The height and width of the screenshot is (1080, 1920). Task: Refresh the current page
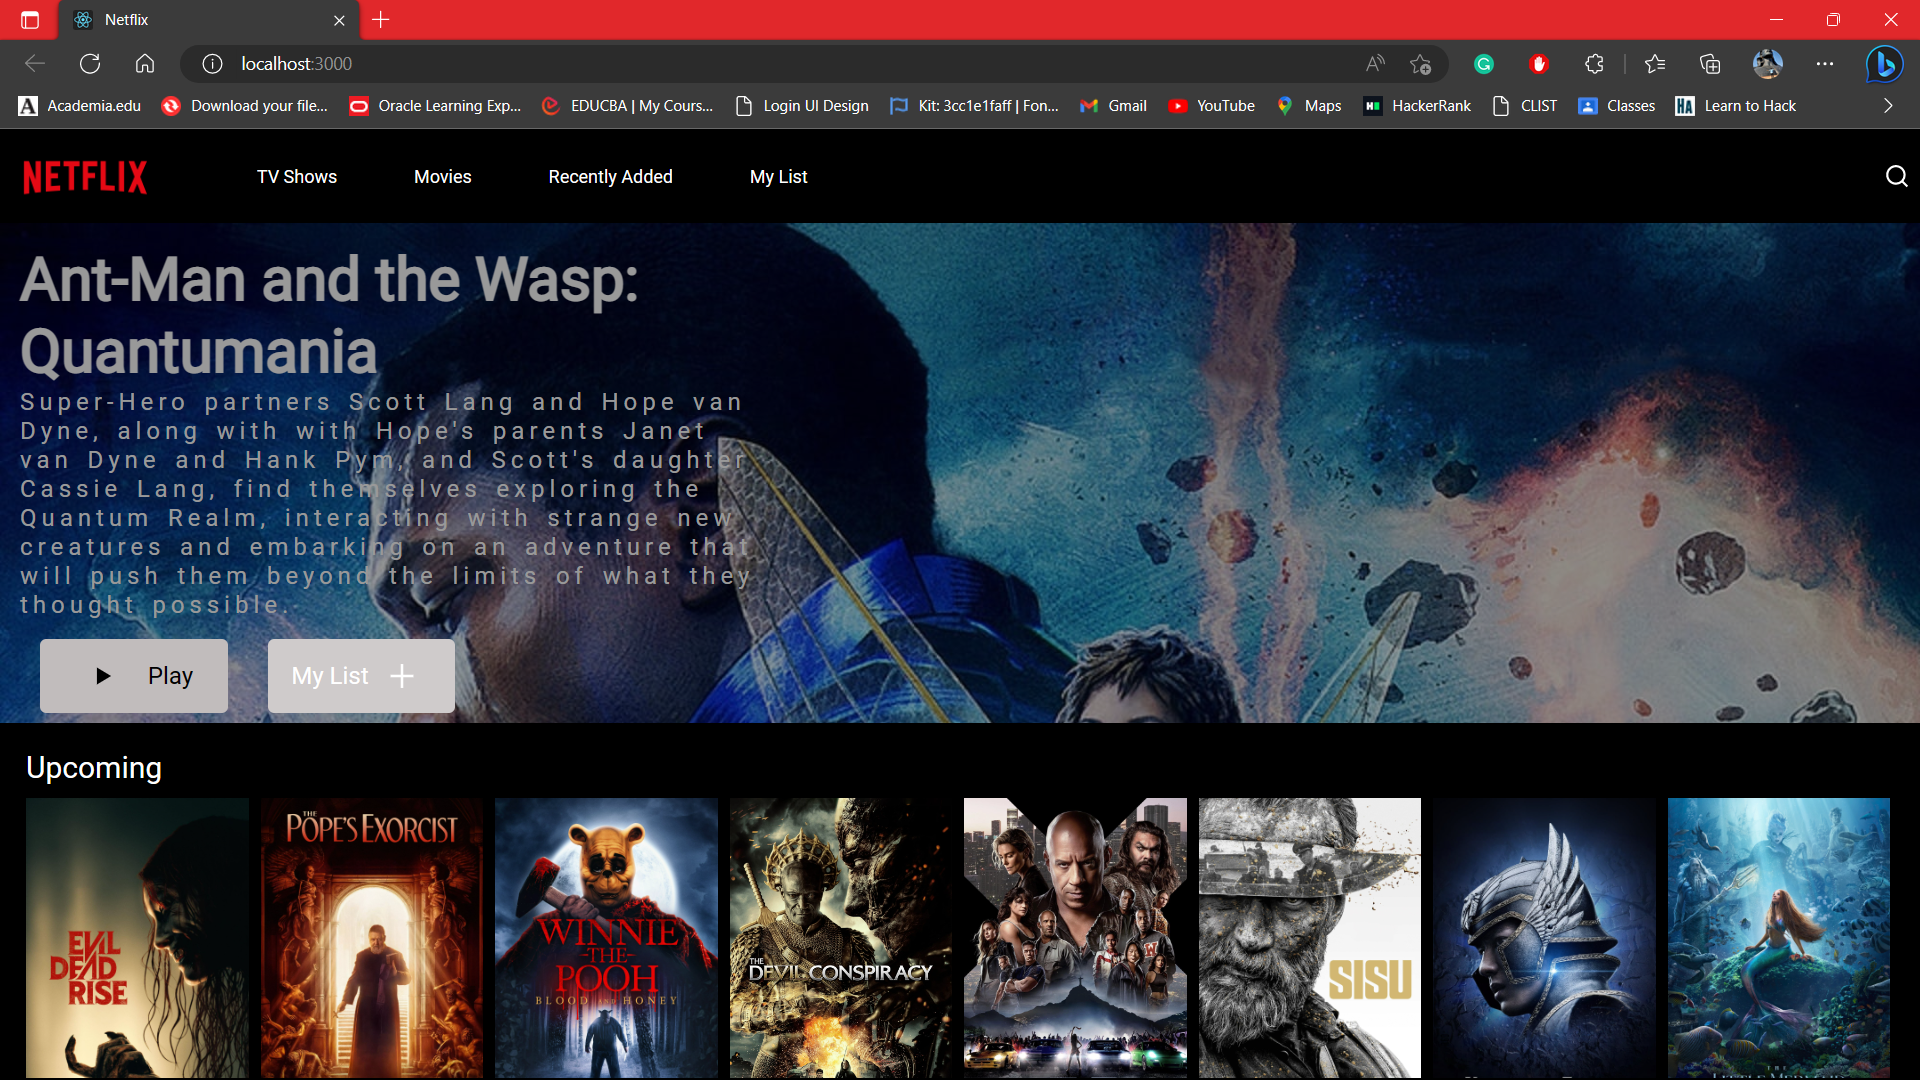pos(89,63)
